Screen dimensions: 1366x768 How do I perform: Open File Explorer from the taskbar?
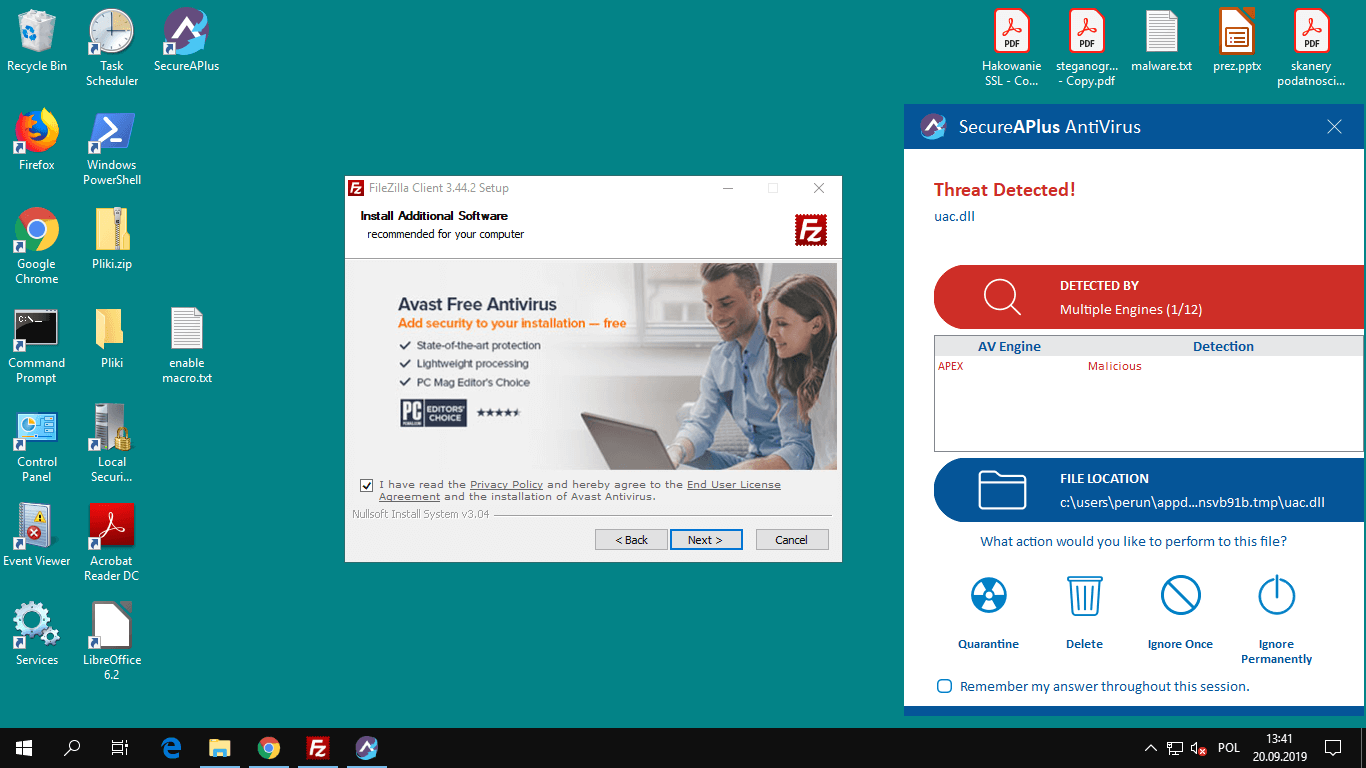(x=220, y=747)
